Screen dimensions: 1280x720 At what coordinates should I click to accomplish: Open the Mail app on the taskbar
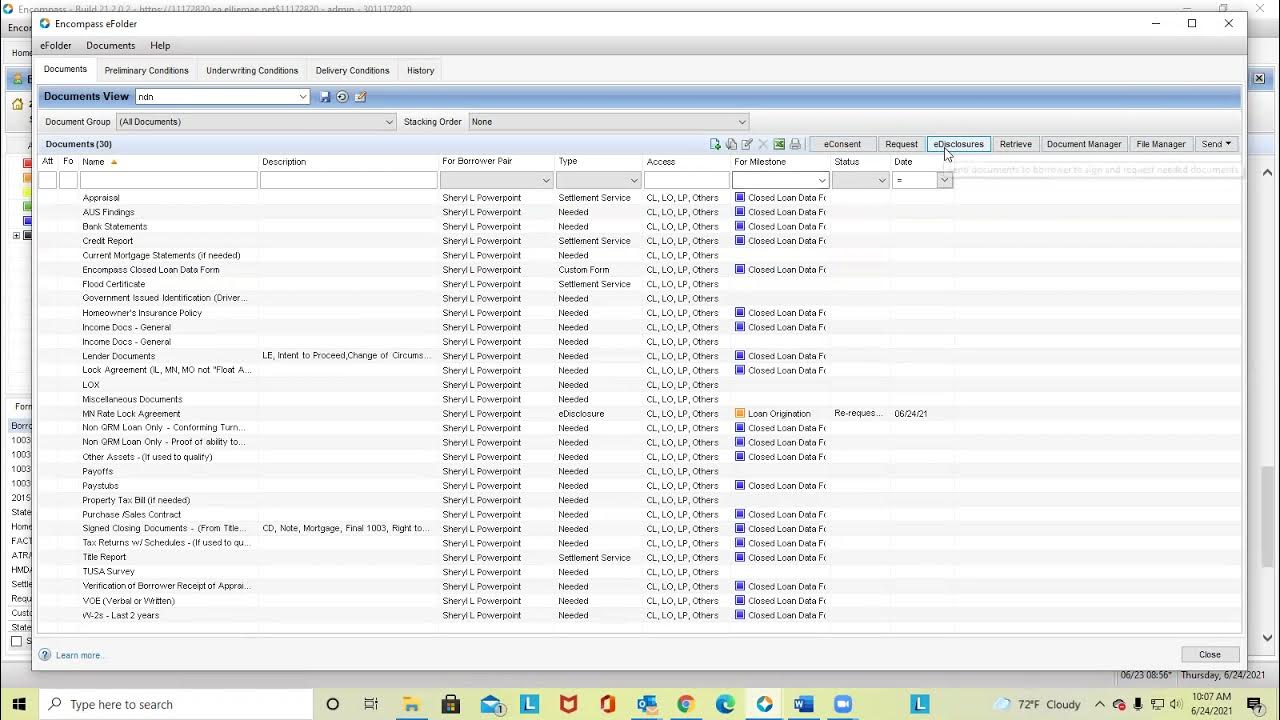coord(490,704)
